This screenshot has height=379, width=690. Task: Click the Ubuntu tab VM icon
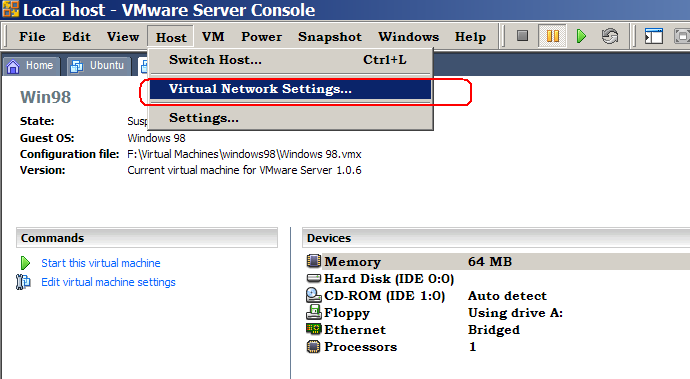pos(77,66)
